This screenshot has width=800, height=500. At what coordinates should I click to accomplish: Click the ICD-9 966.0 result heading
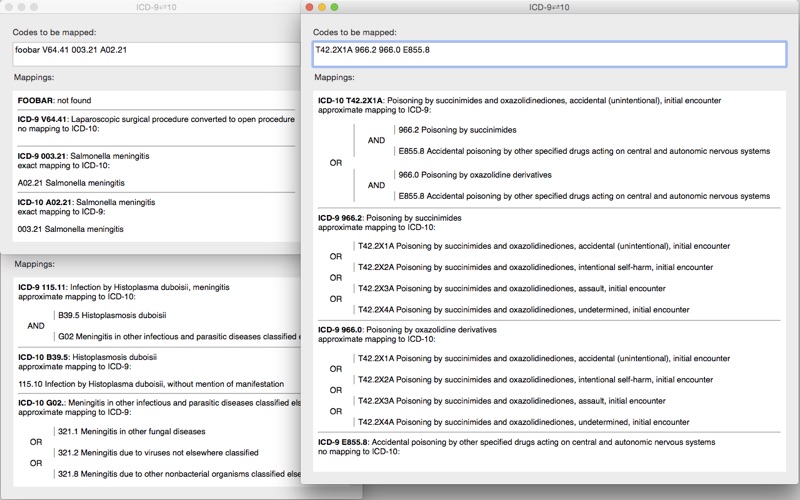coord(407,330)
